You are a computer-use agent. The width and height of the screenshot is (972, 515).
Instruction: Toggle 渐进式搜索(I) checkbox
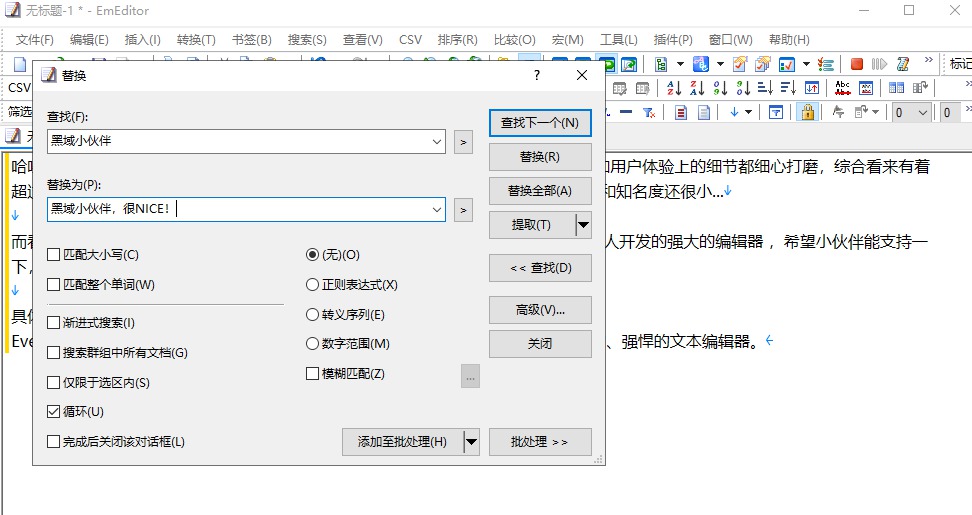tap(91, 323)
